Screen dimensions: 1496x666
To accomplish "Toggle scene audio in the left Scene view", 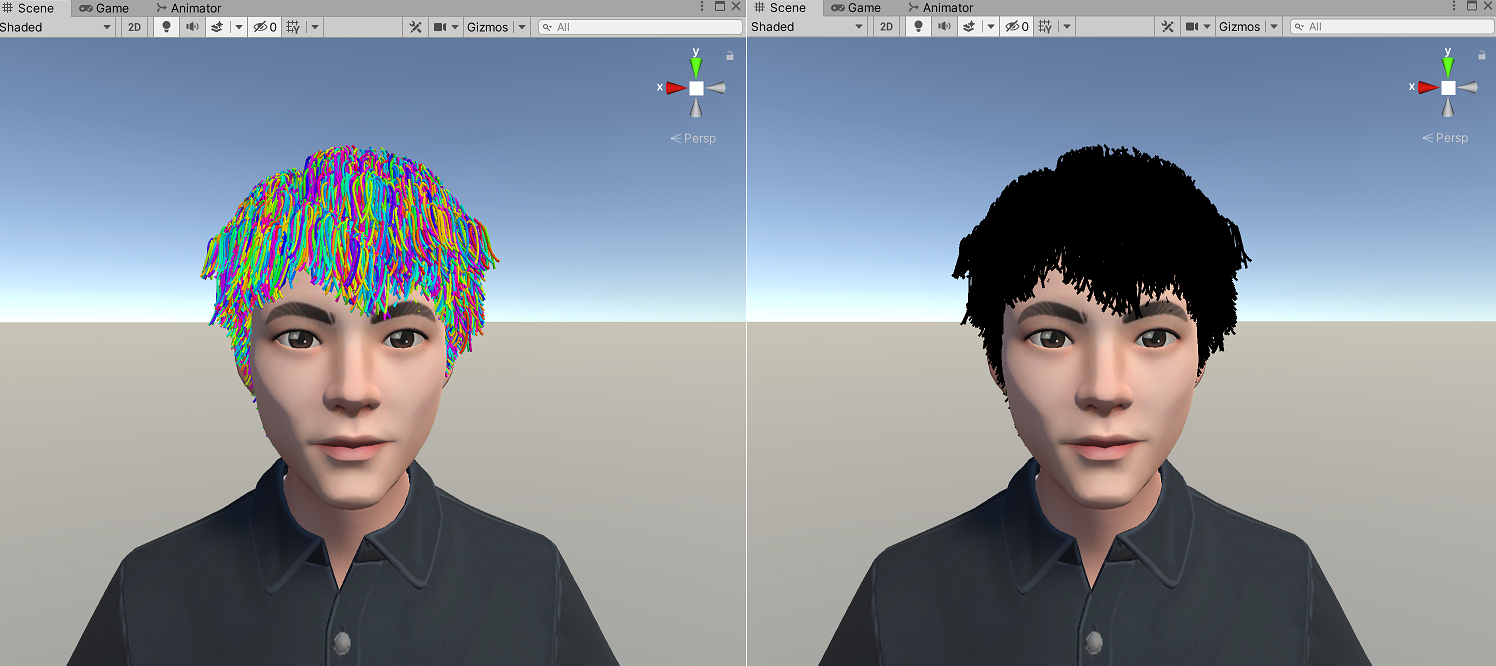I will (193, 26).
